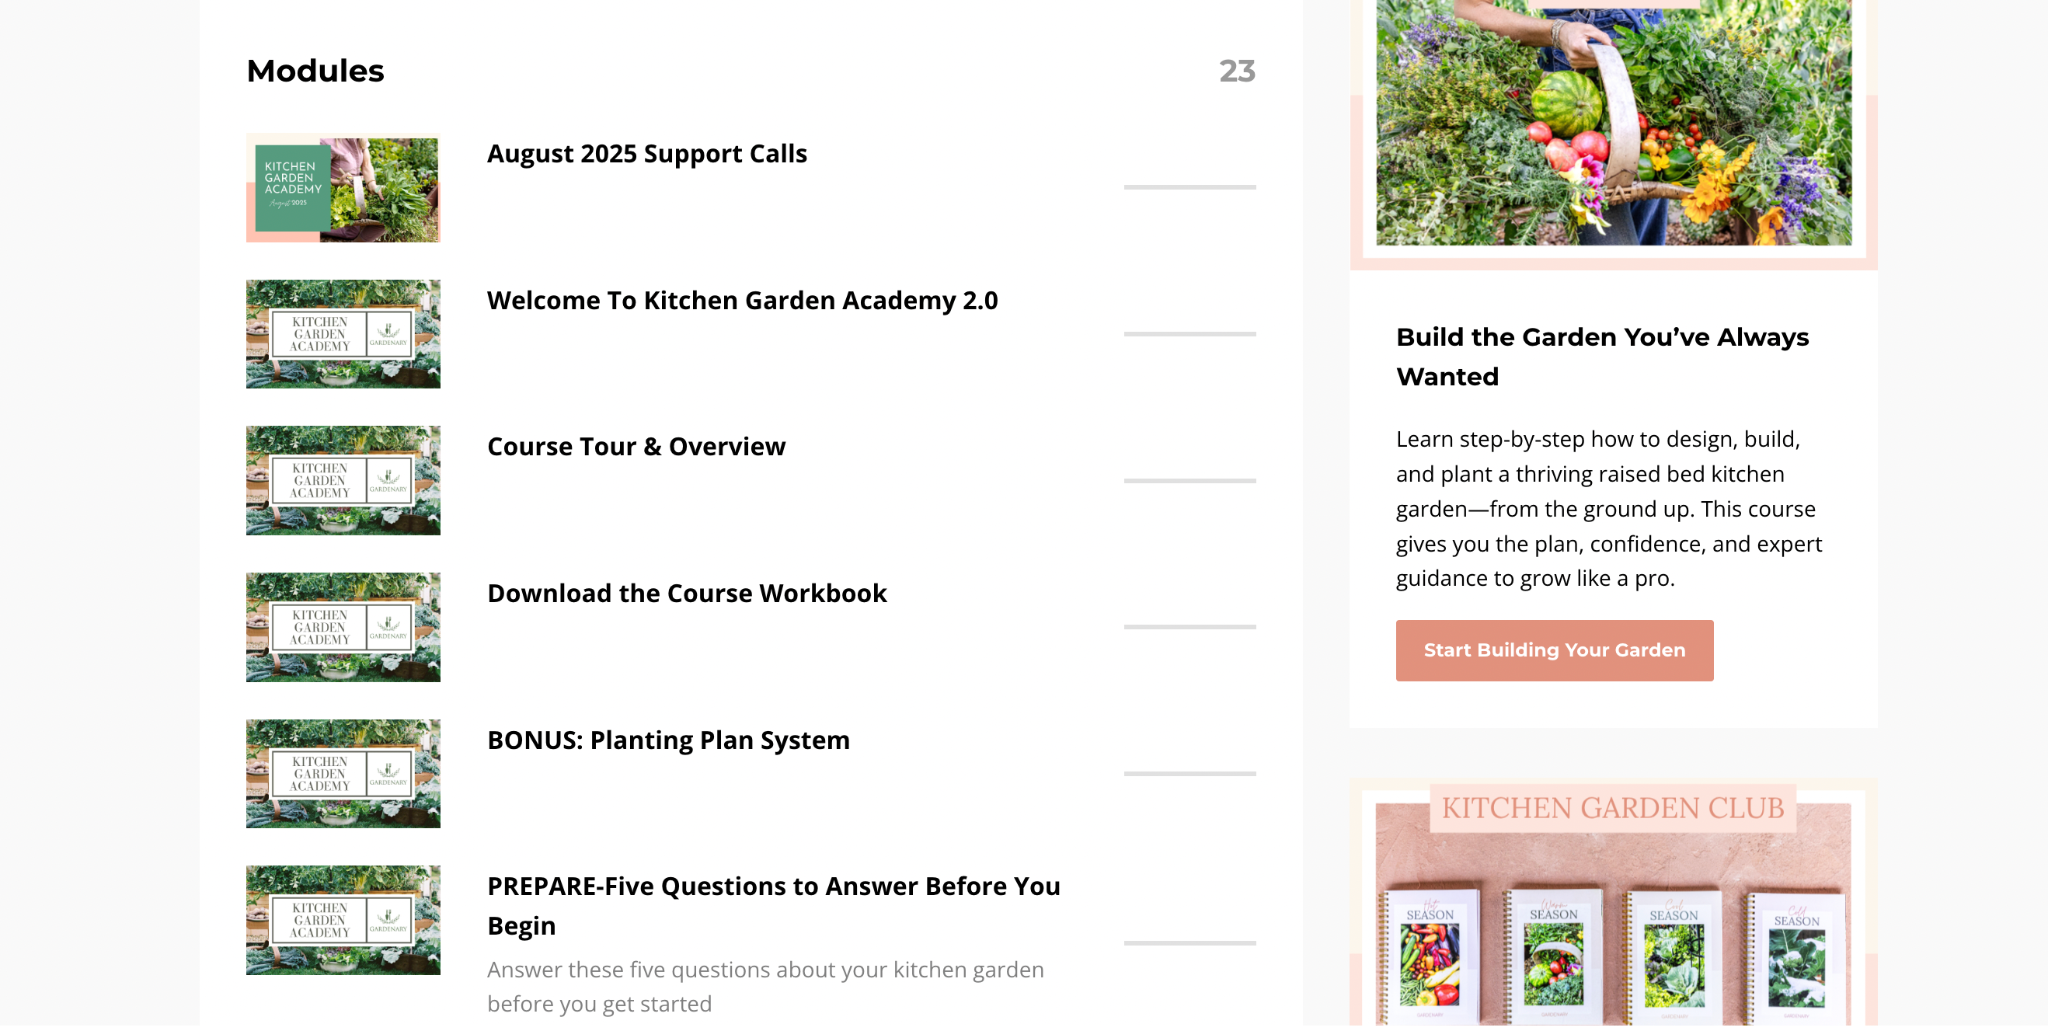Click the module description about five questions
The image size is (2048, 1026).
coord(765,987)
